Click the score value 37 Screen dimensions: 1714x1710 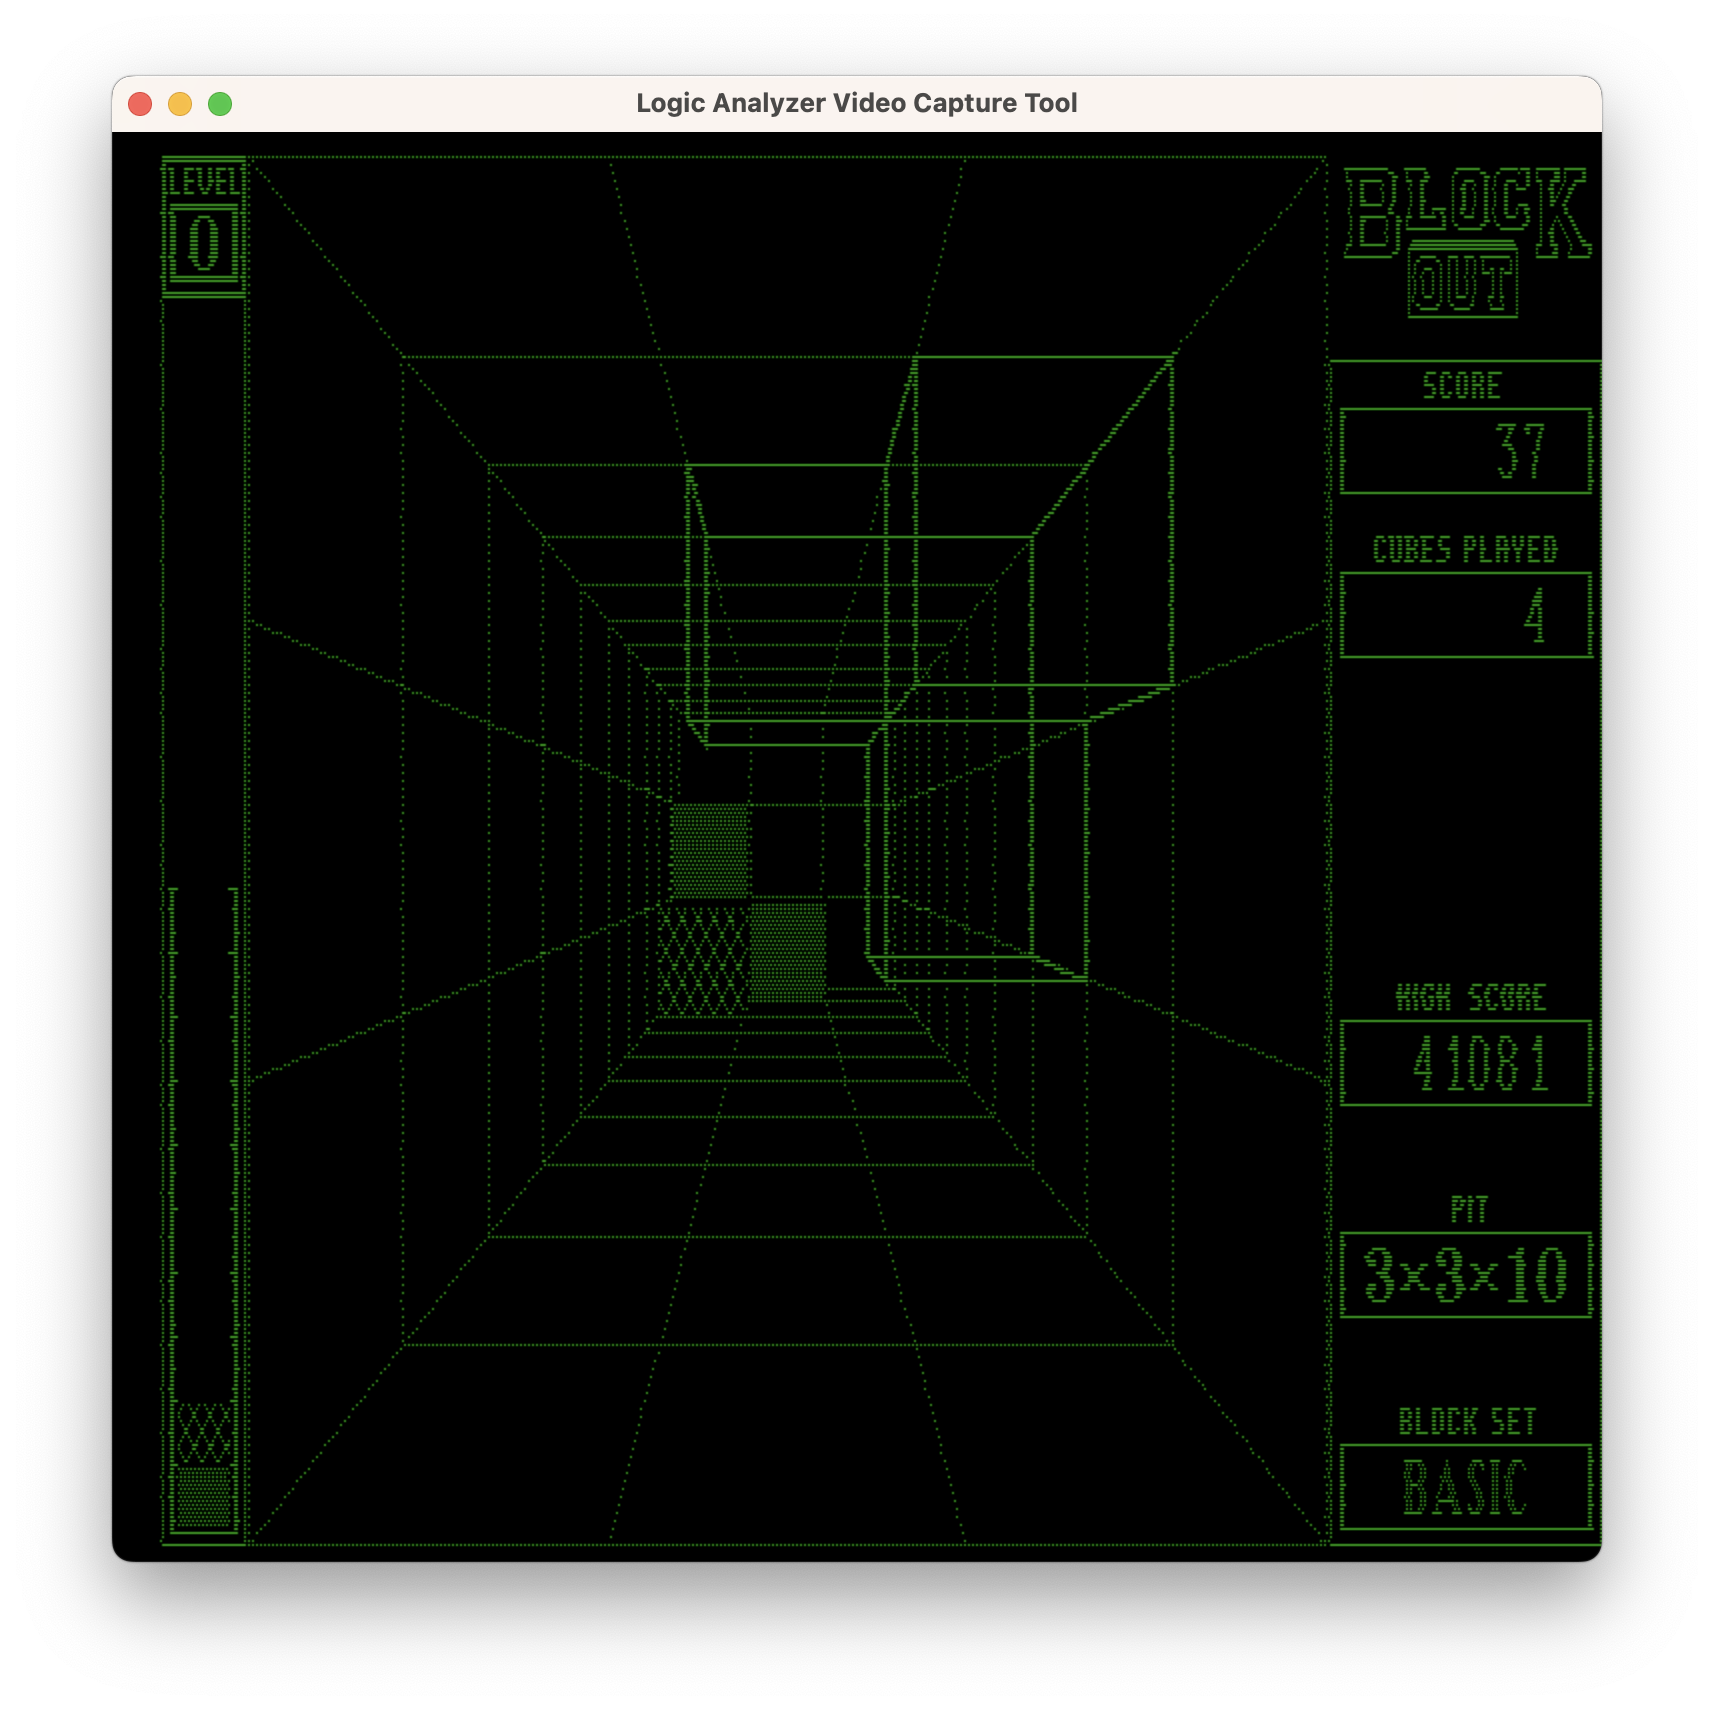point(1521,451)
